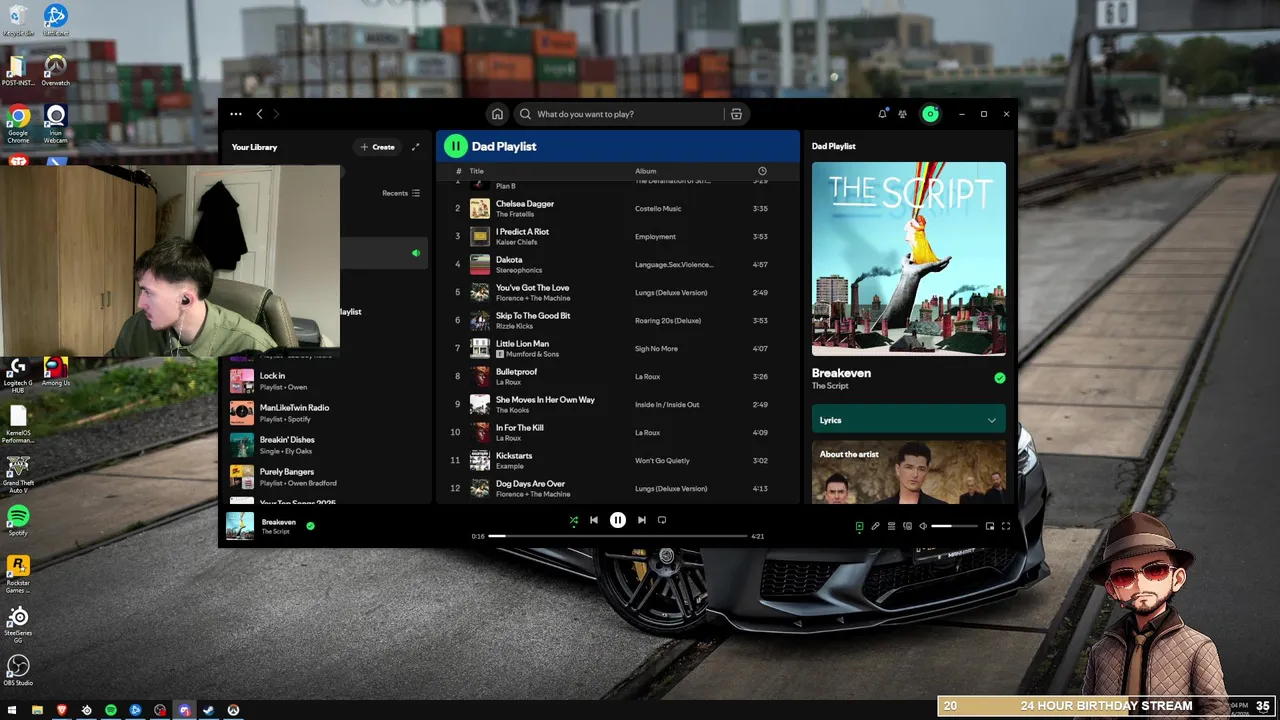The width and height of the screenshot is (1280, 720).
Task: Open Logitech G HUB desktop icon
Action: point(18,375)
